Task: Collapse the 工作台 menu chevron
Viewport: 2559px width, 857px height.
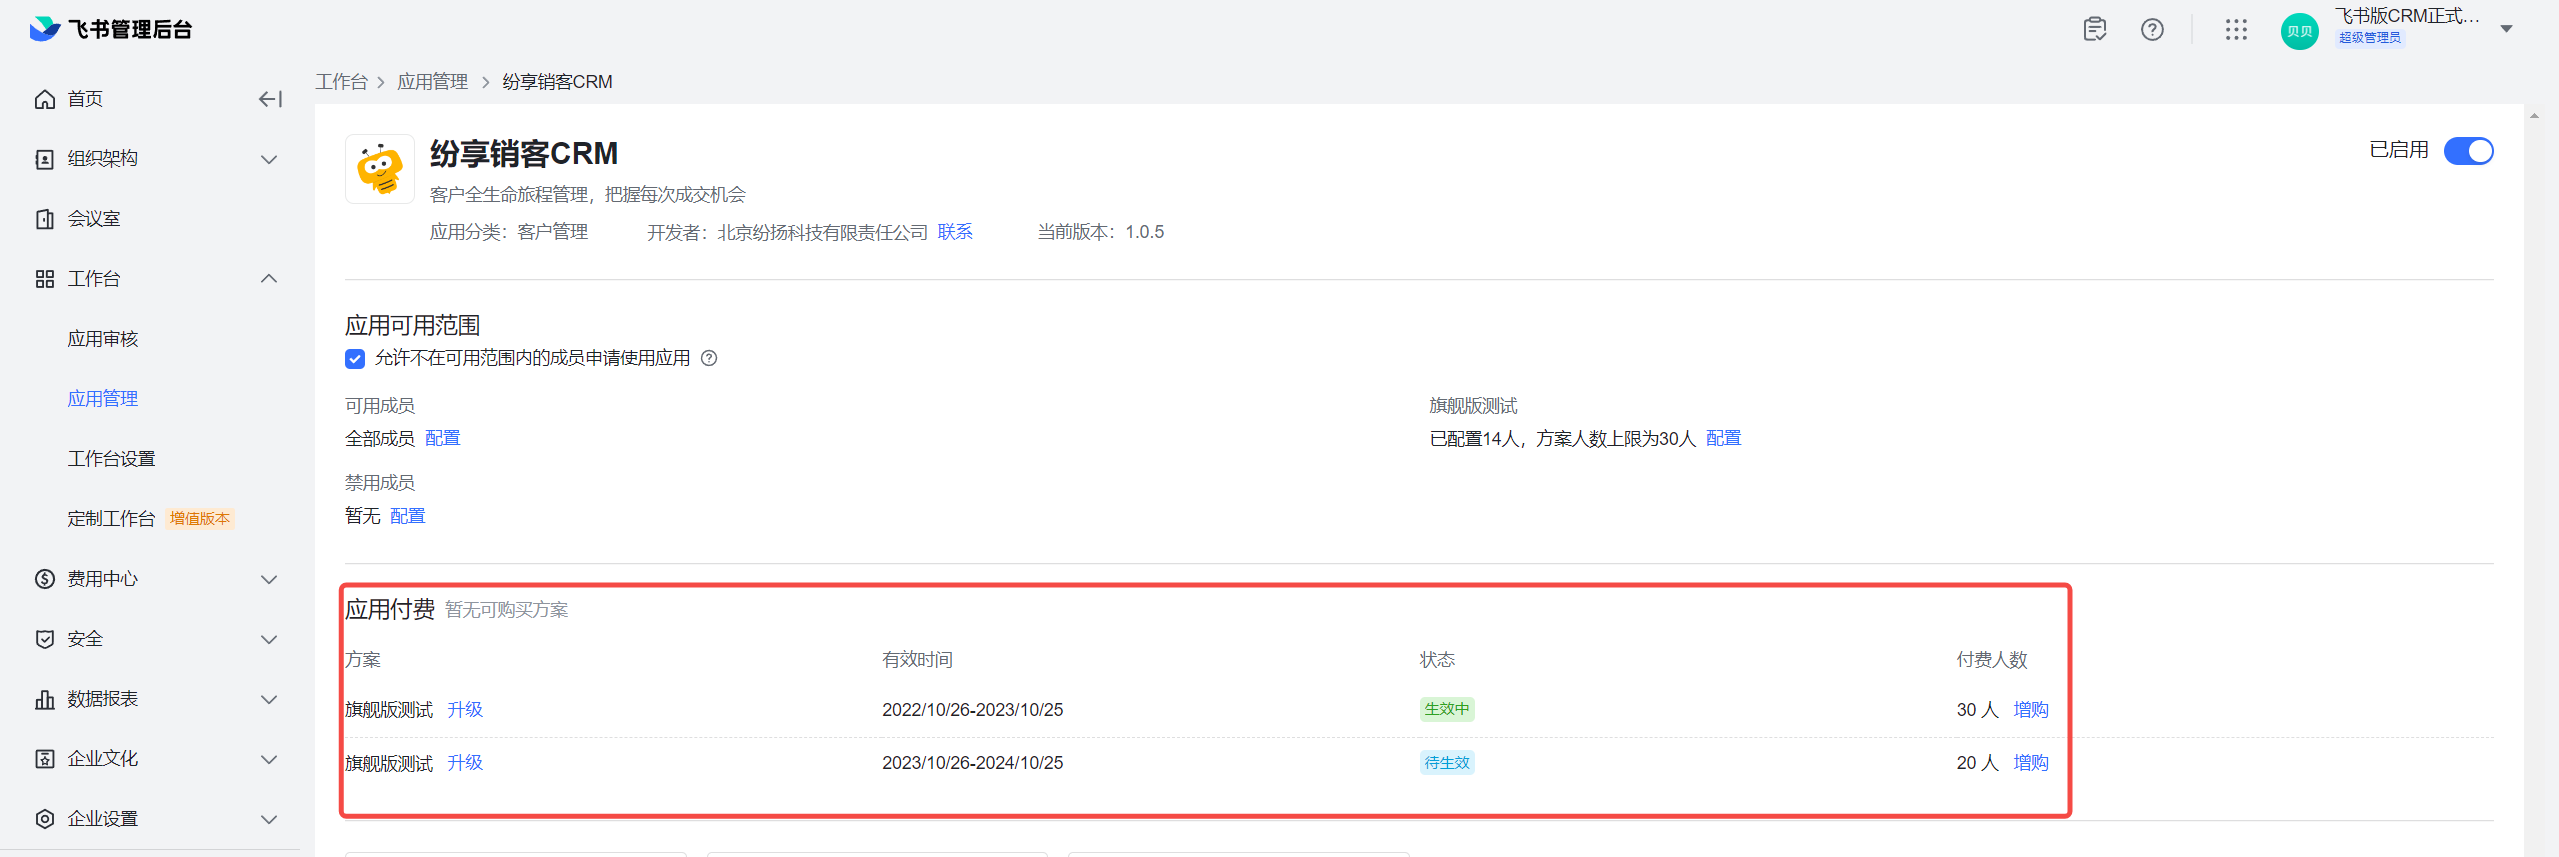Action: (269, 279)
